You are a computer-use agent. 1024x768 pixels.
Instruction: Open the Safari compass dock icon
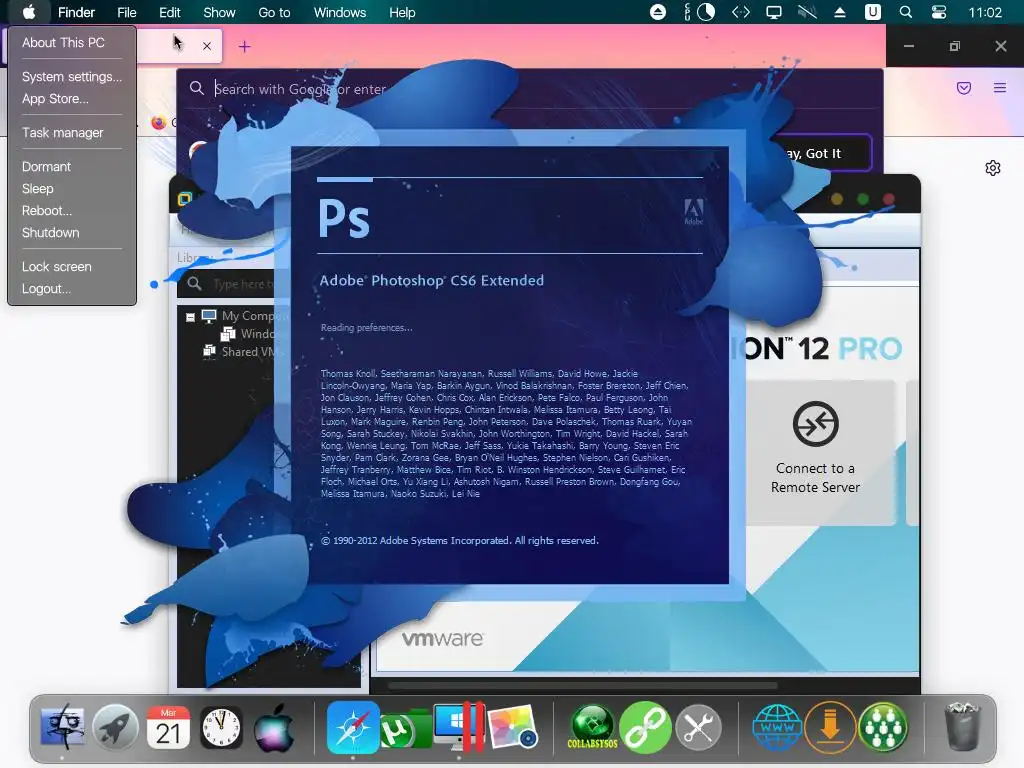[x=353, y=727]
